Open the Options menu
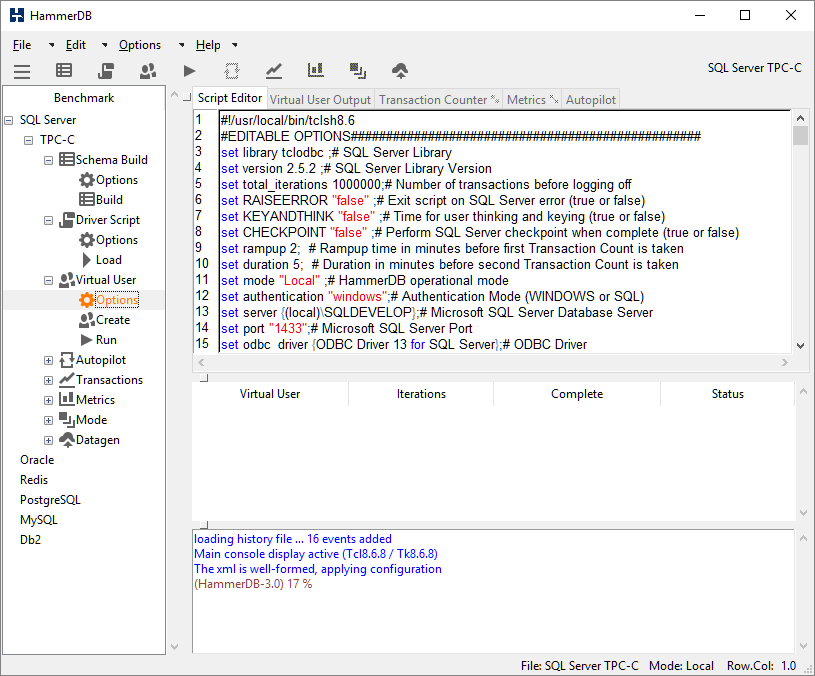Image resolution: width=815 pixels, height=676 pixels. pos(140,45)
